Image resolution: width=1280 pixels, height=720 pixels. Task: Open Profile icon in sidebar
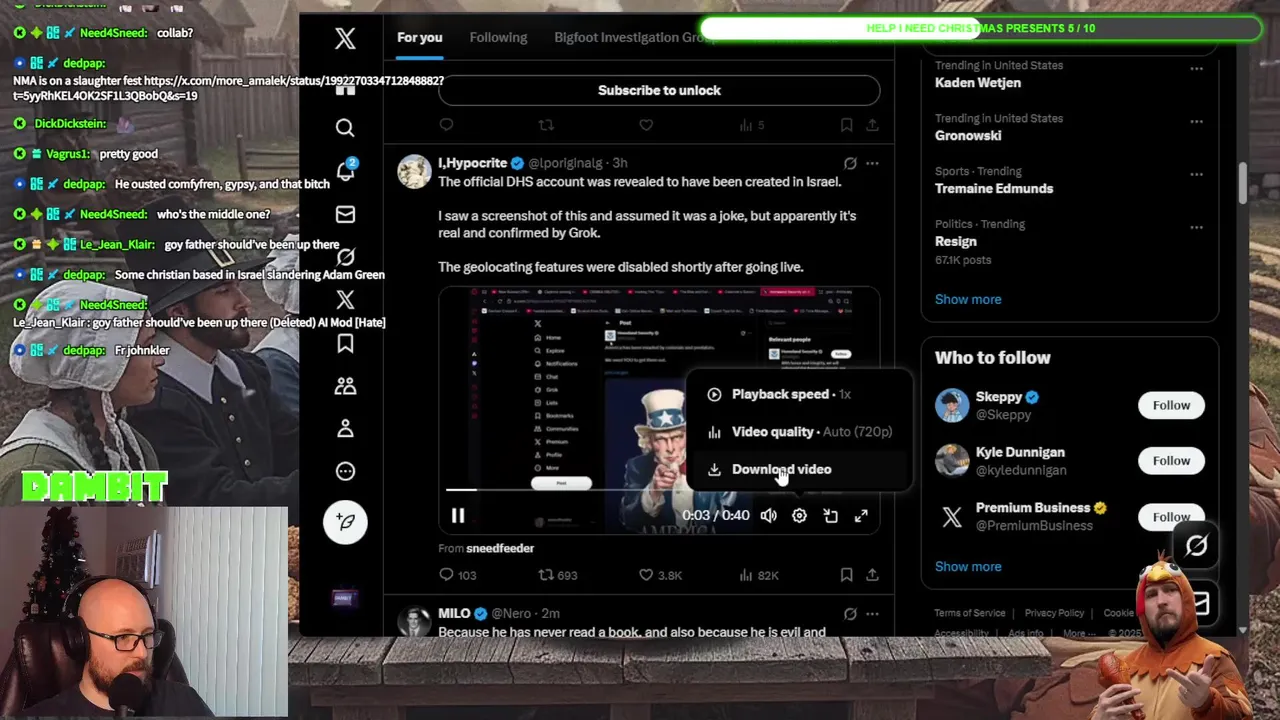[345, 428]
